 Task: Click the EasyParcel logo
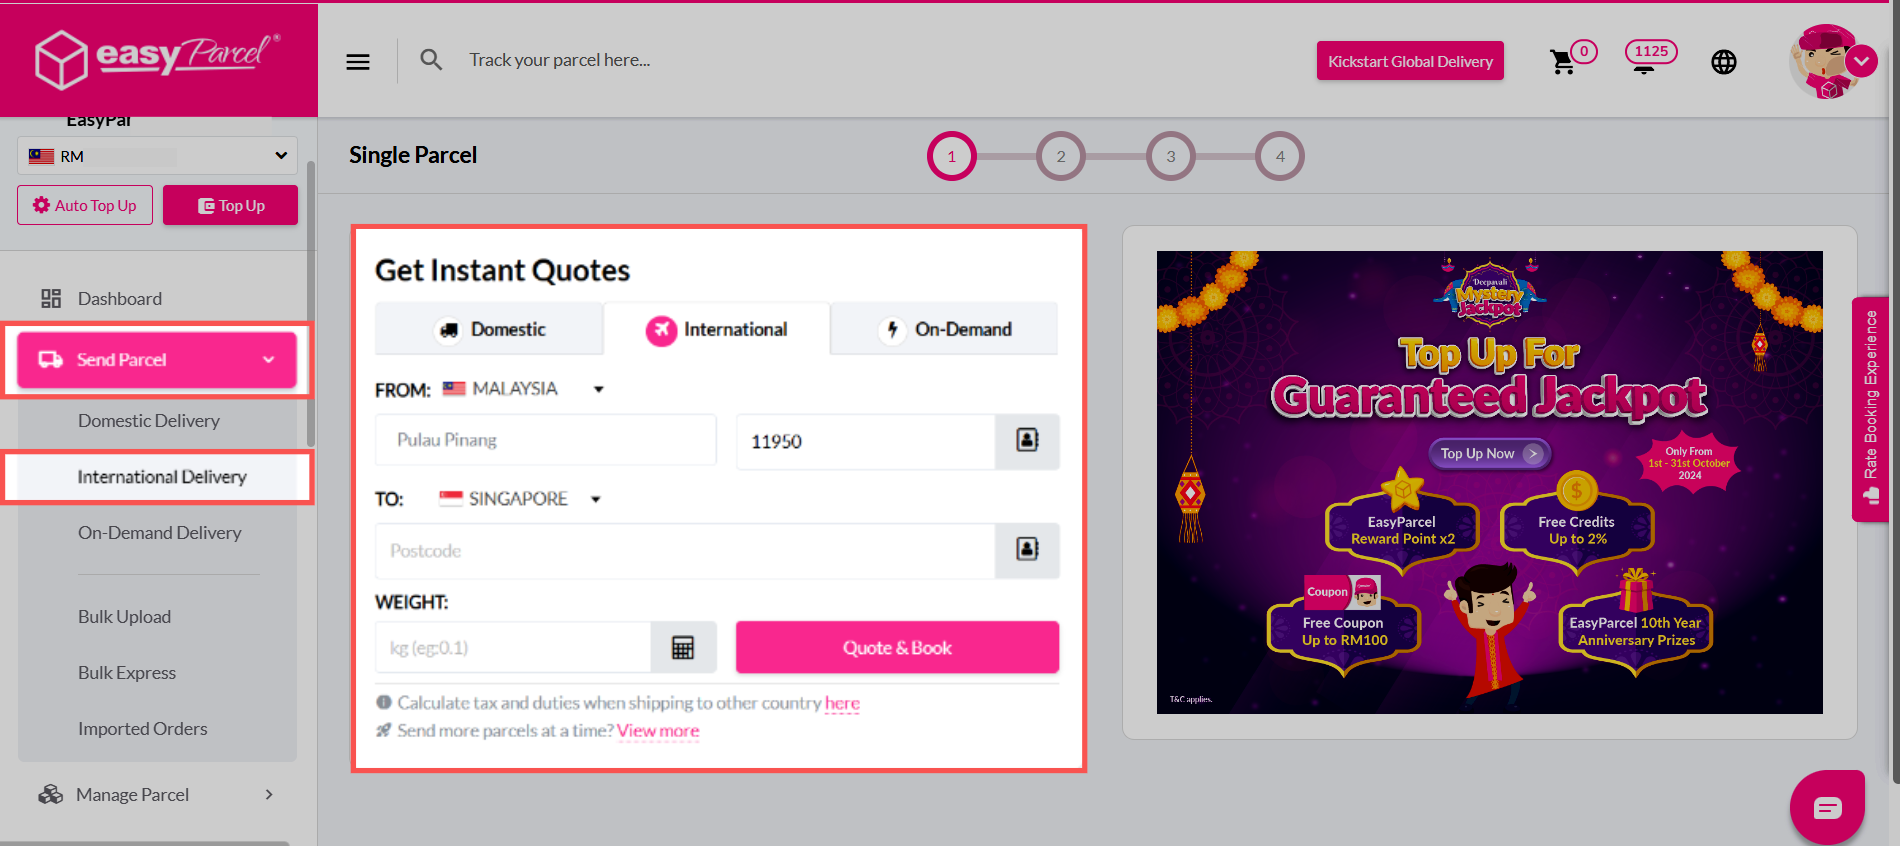coord(158,58)
